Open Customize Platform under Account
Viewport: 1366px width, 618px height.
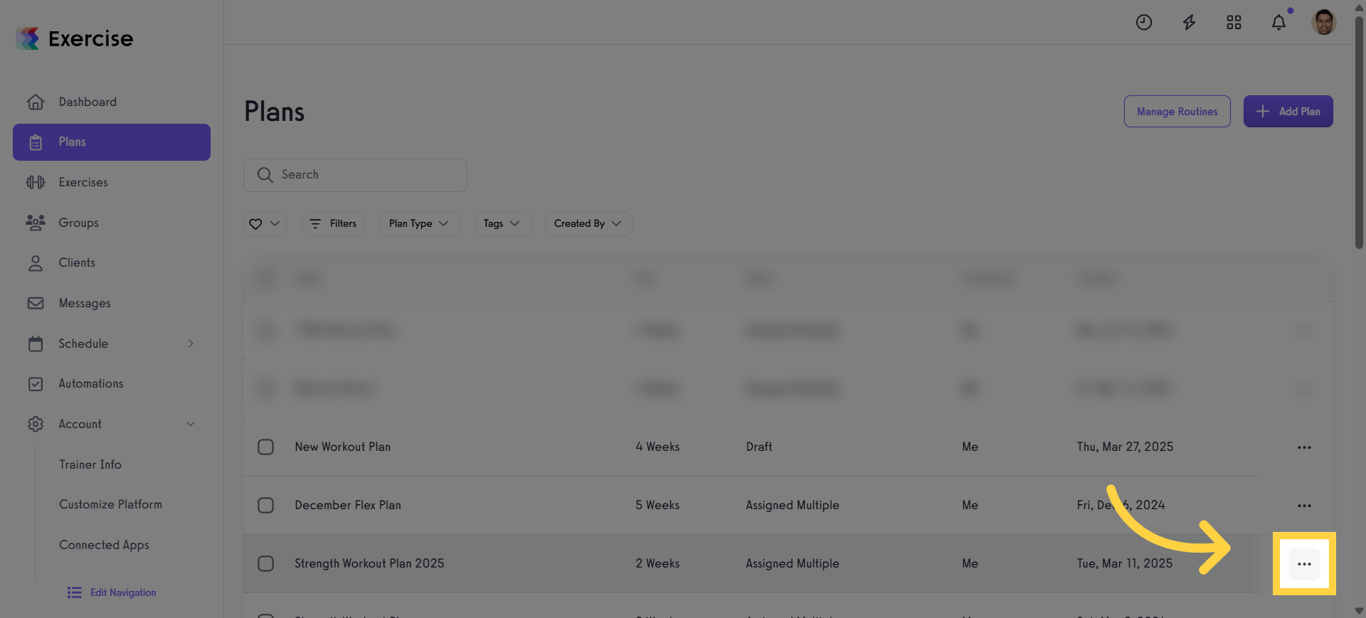click(x=110, y=505)
